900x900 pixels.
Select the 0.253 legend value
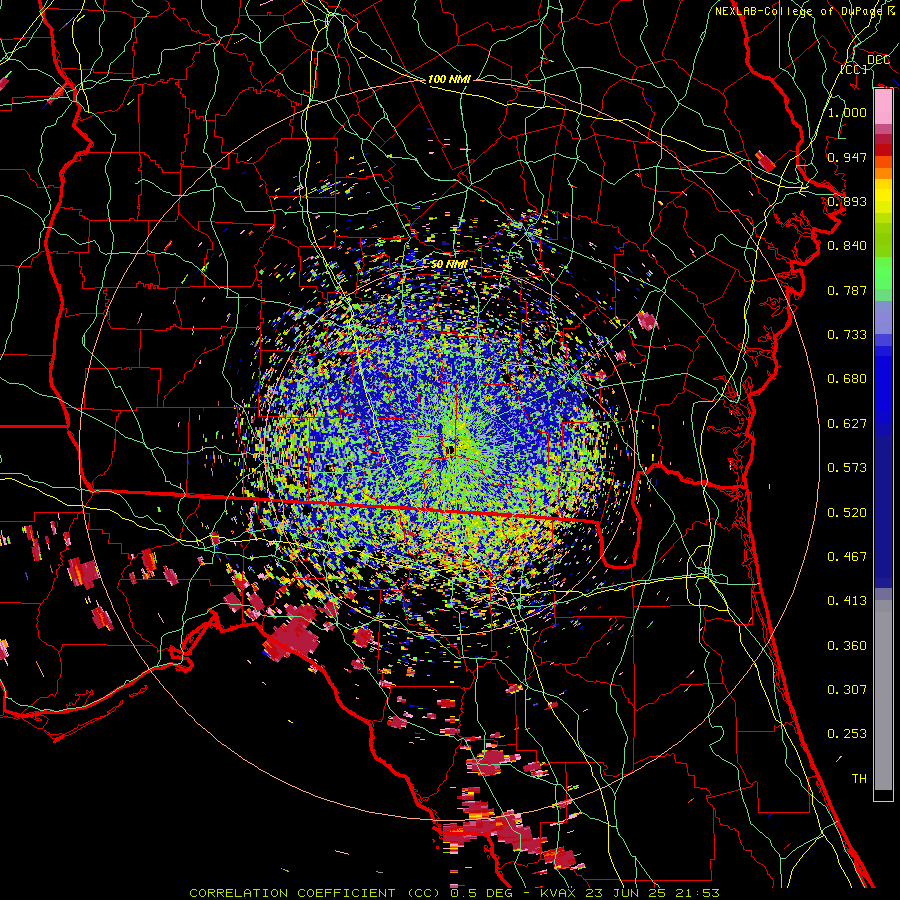(x=847, y=734)
